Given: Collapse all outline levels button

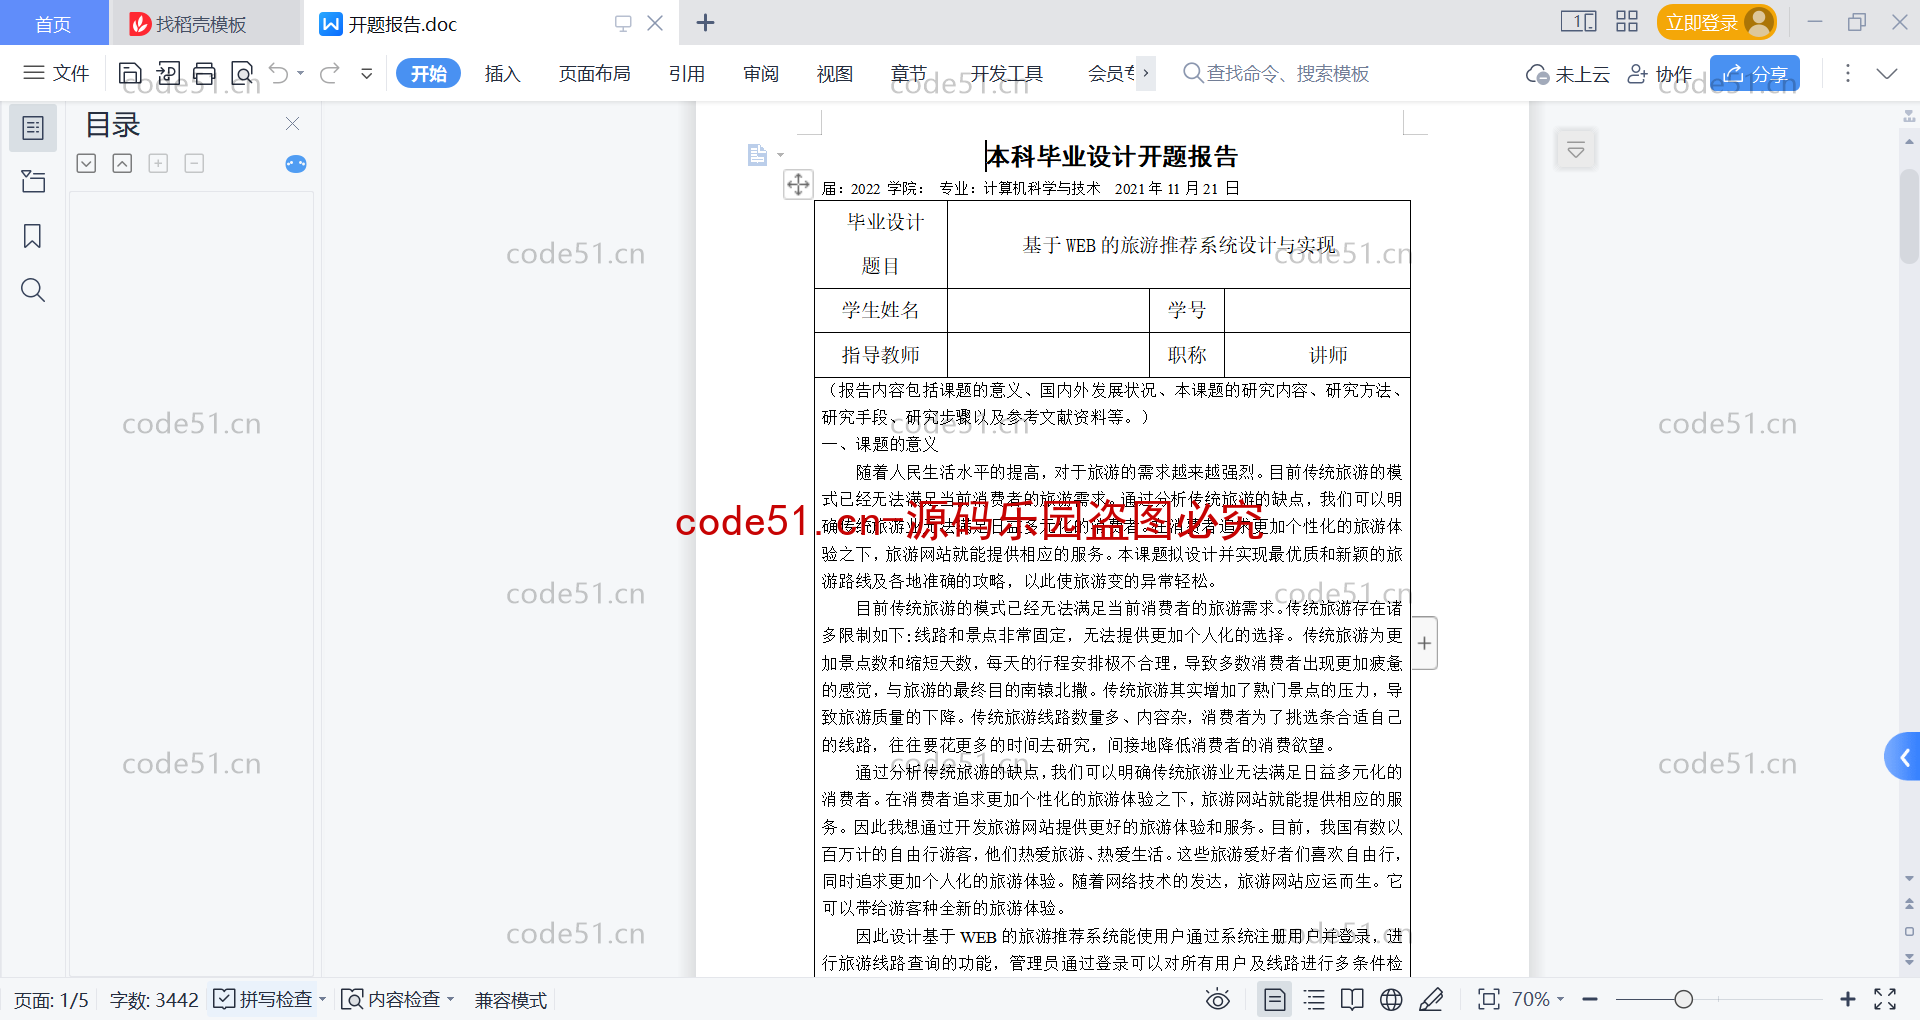Looking at the screenshot, I should pyautogui.click(x=122, y=163).
